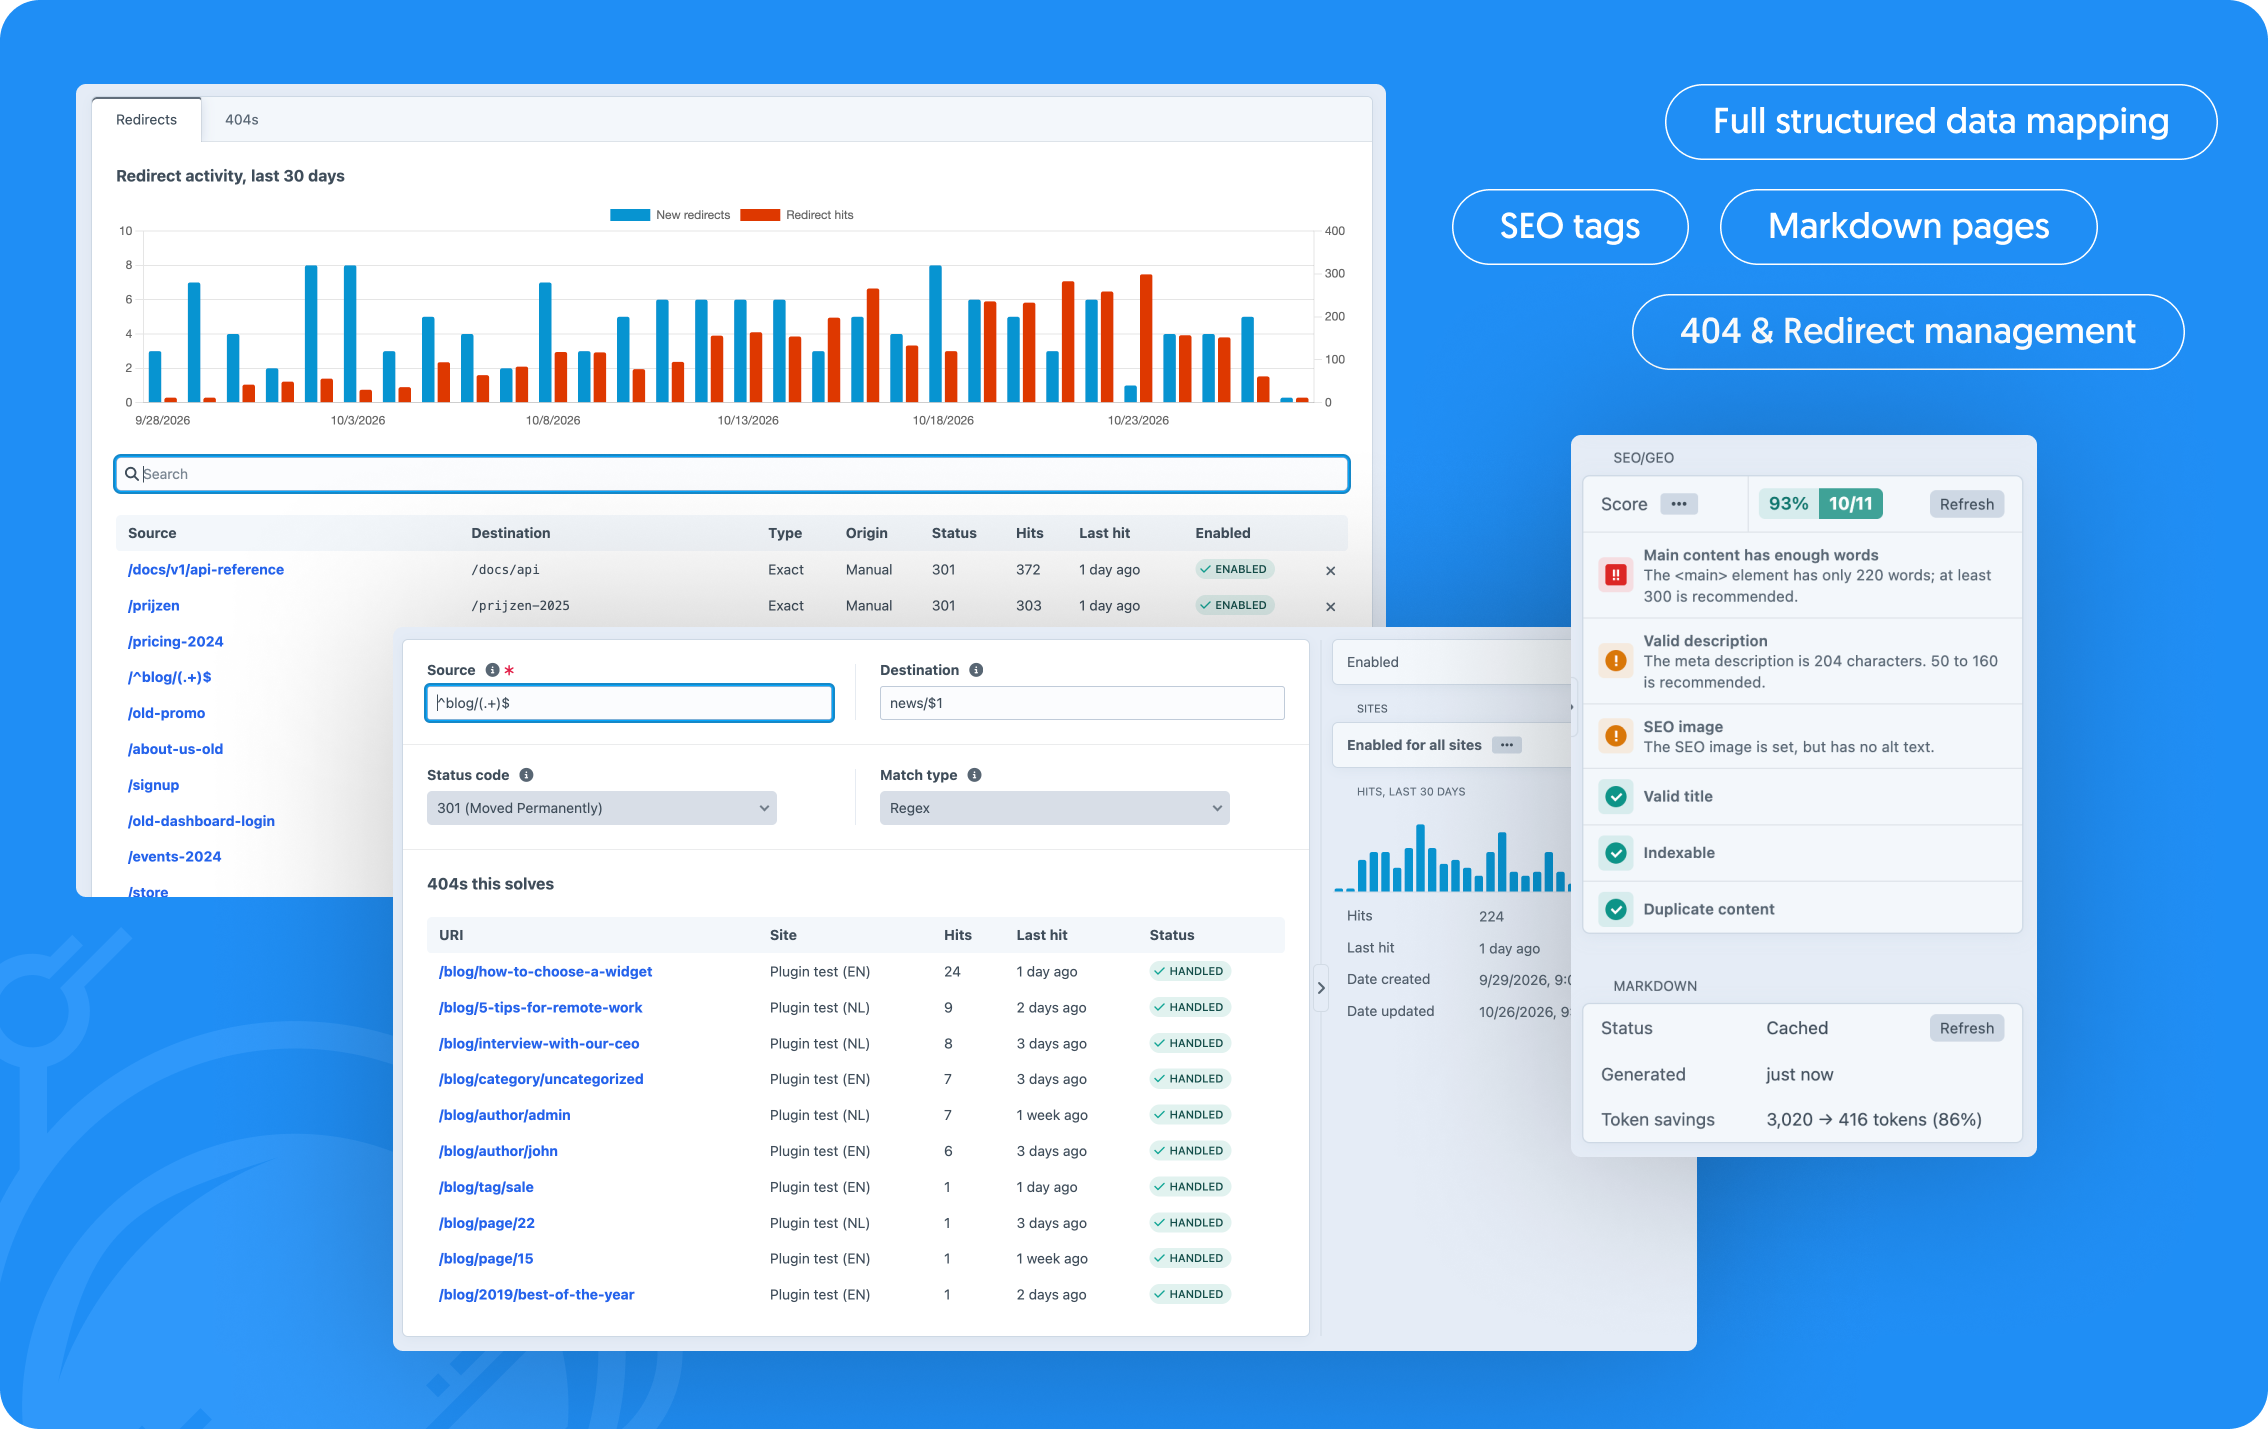The height and width of the screenshot is (1429, 2268).
Task: Delete the /docs/v1/api-reference redirect row
Action: click(1330, 570)
